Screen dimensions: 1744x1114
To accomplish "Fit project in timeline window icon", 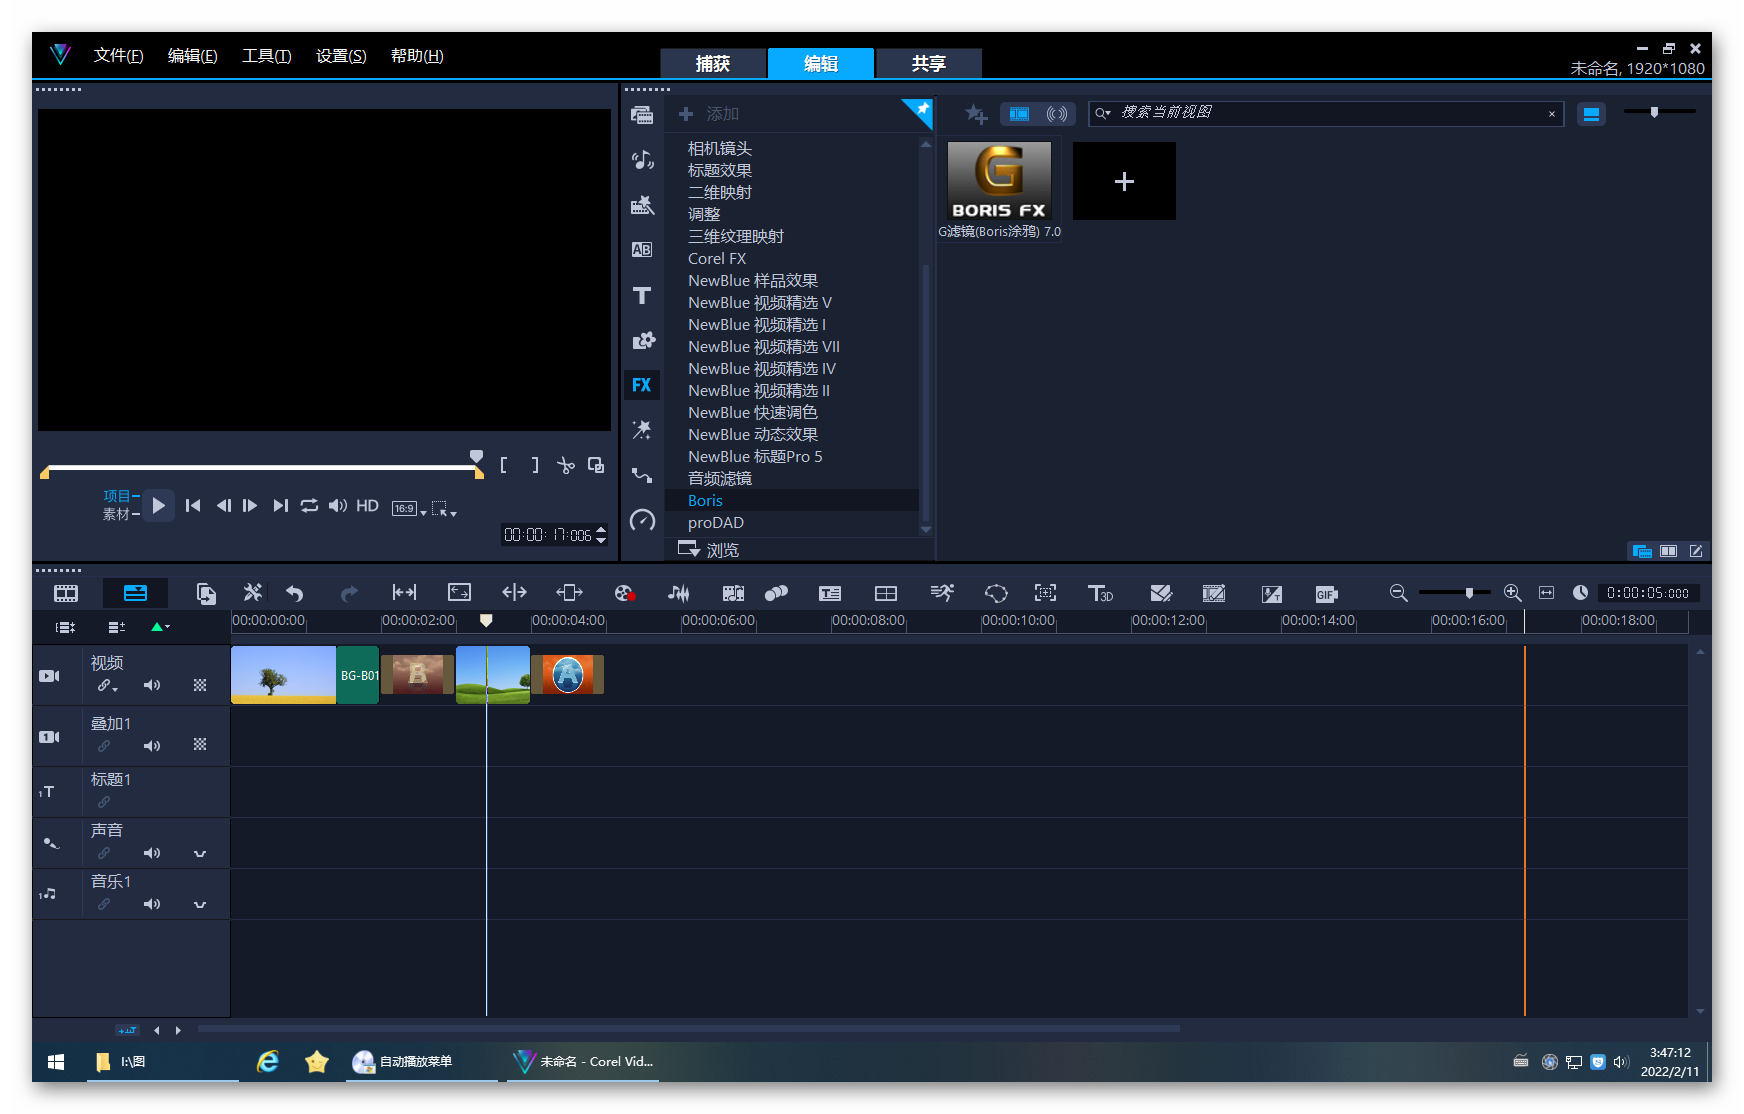I will pyautogui.click(x=1546, y=593).
